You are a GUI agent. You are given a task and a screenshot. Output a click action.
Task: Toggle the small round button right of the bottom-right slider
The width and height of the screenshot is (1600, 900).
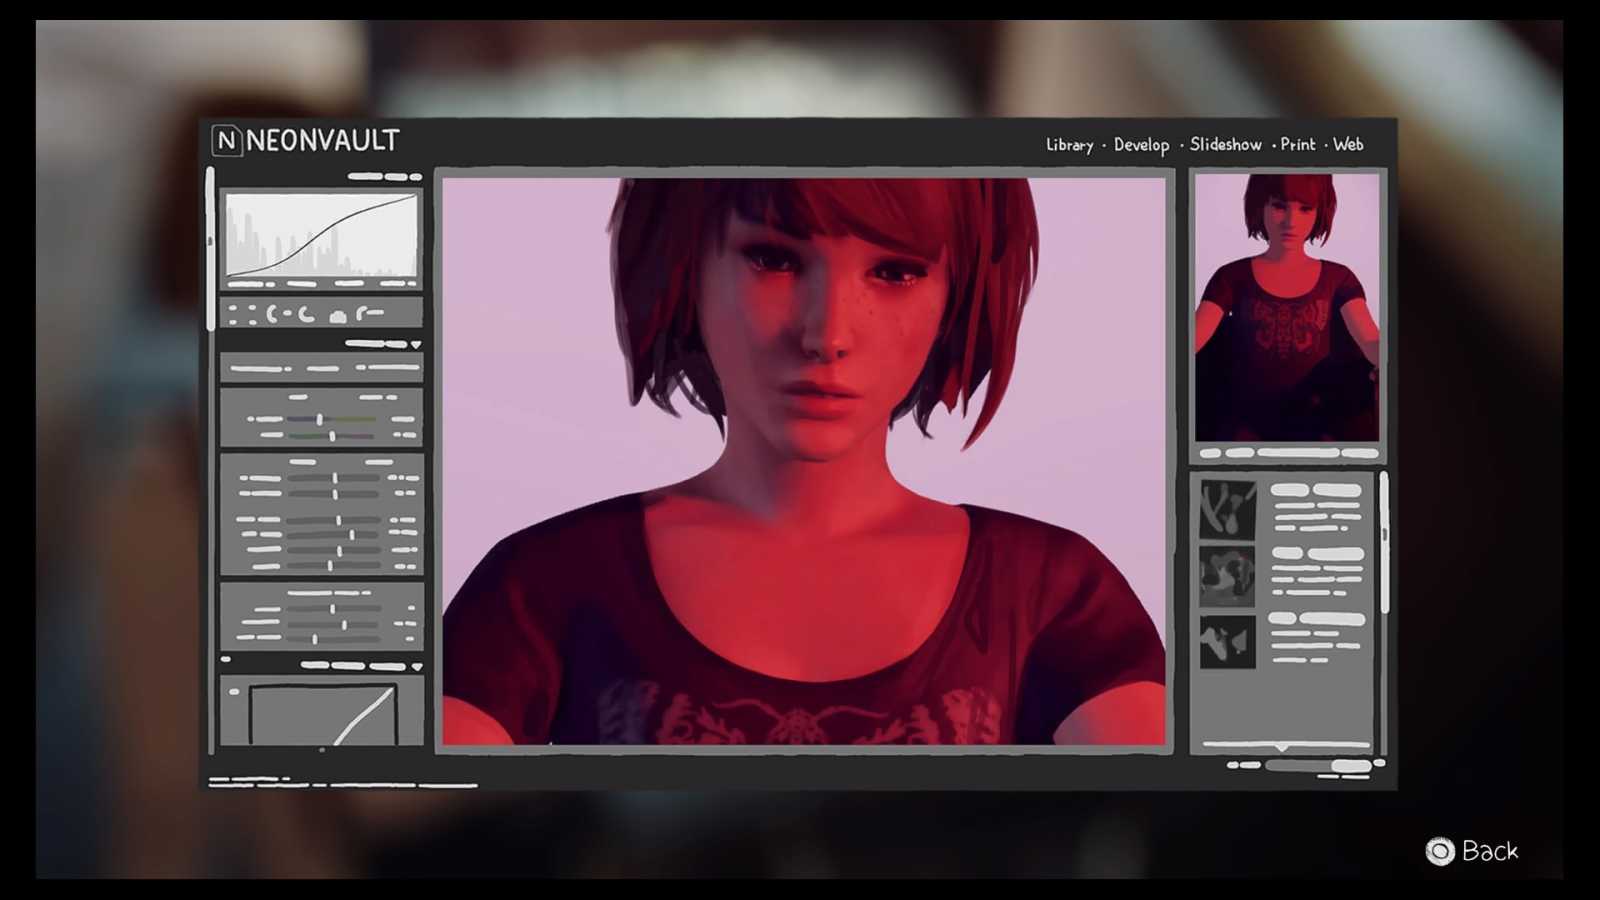(x=1380, y=764)
